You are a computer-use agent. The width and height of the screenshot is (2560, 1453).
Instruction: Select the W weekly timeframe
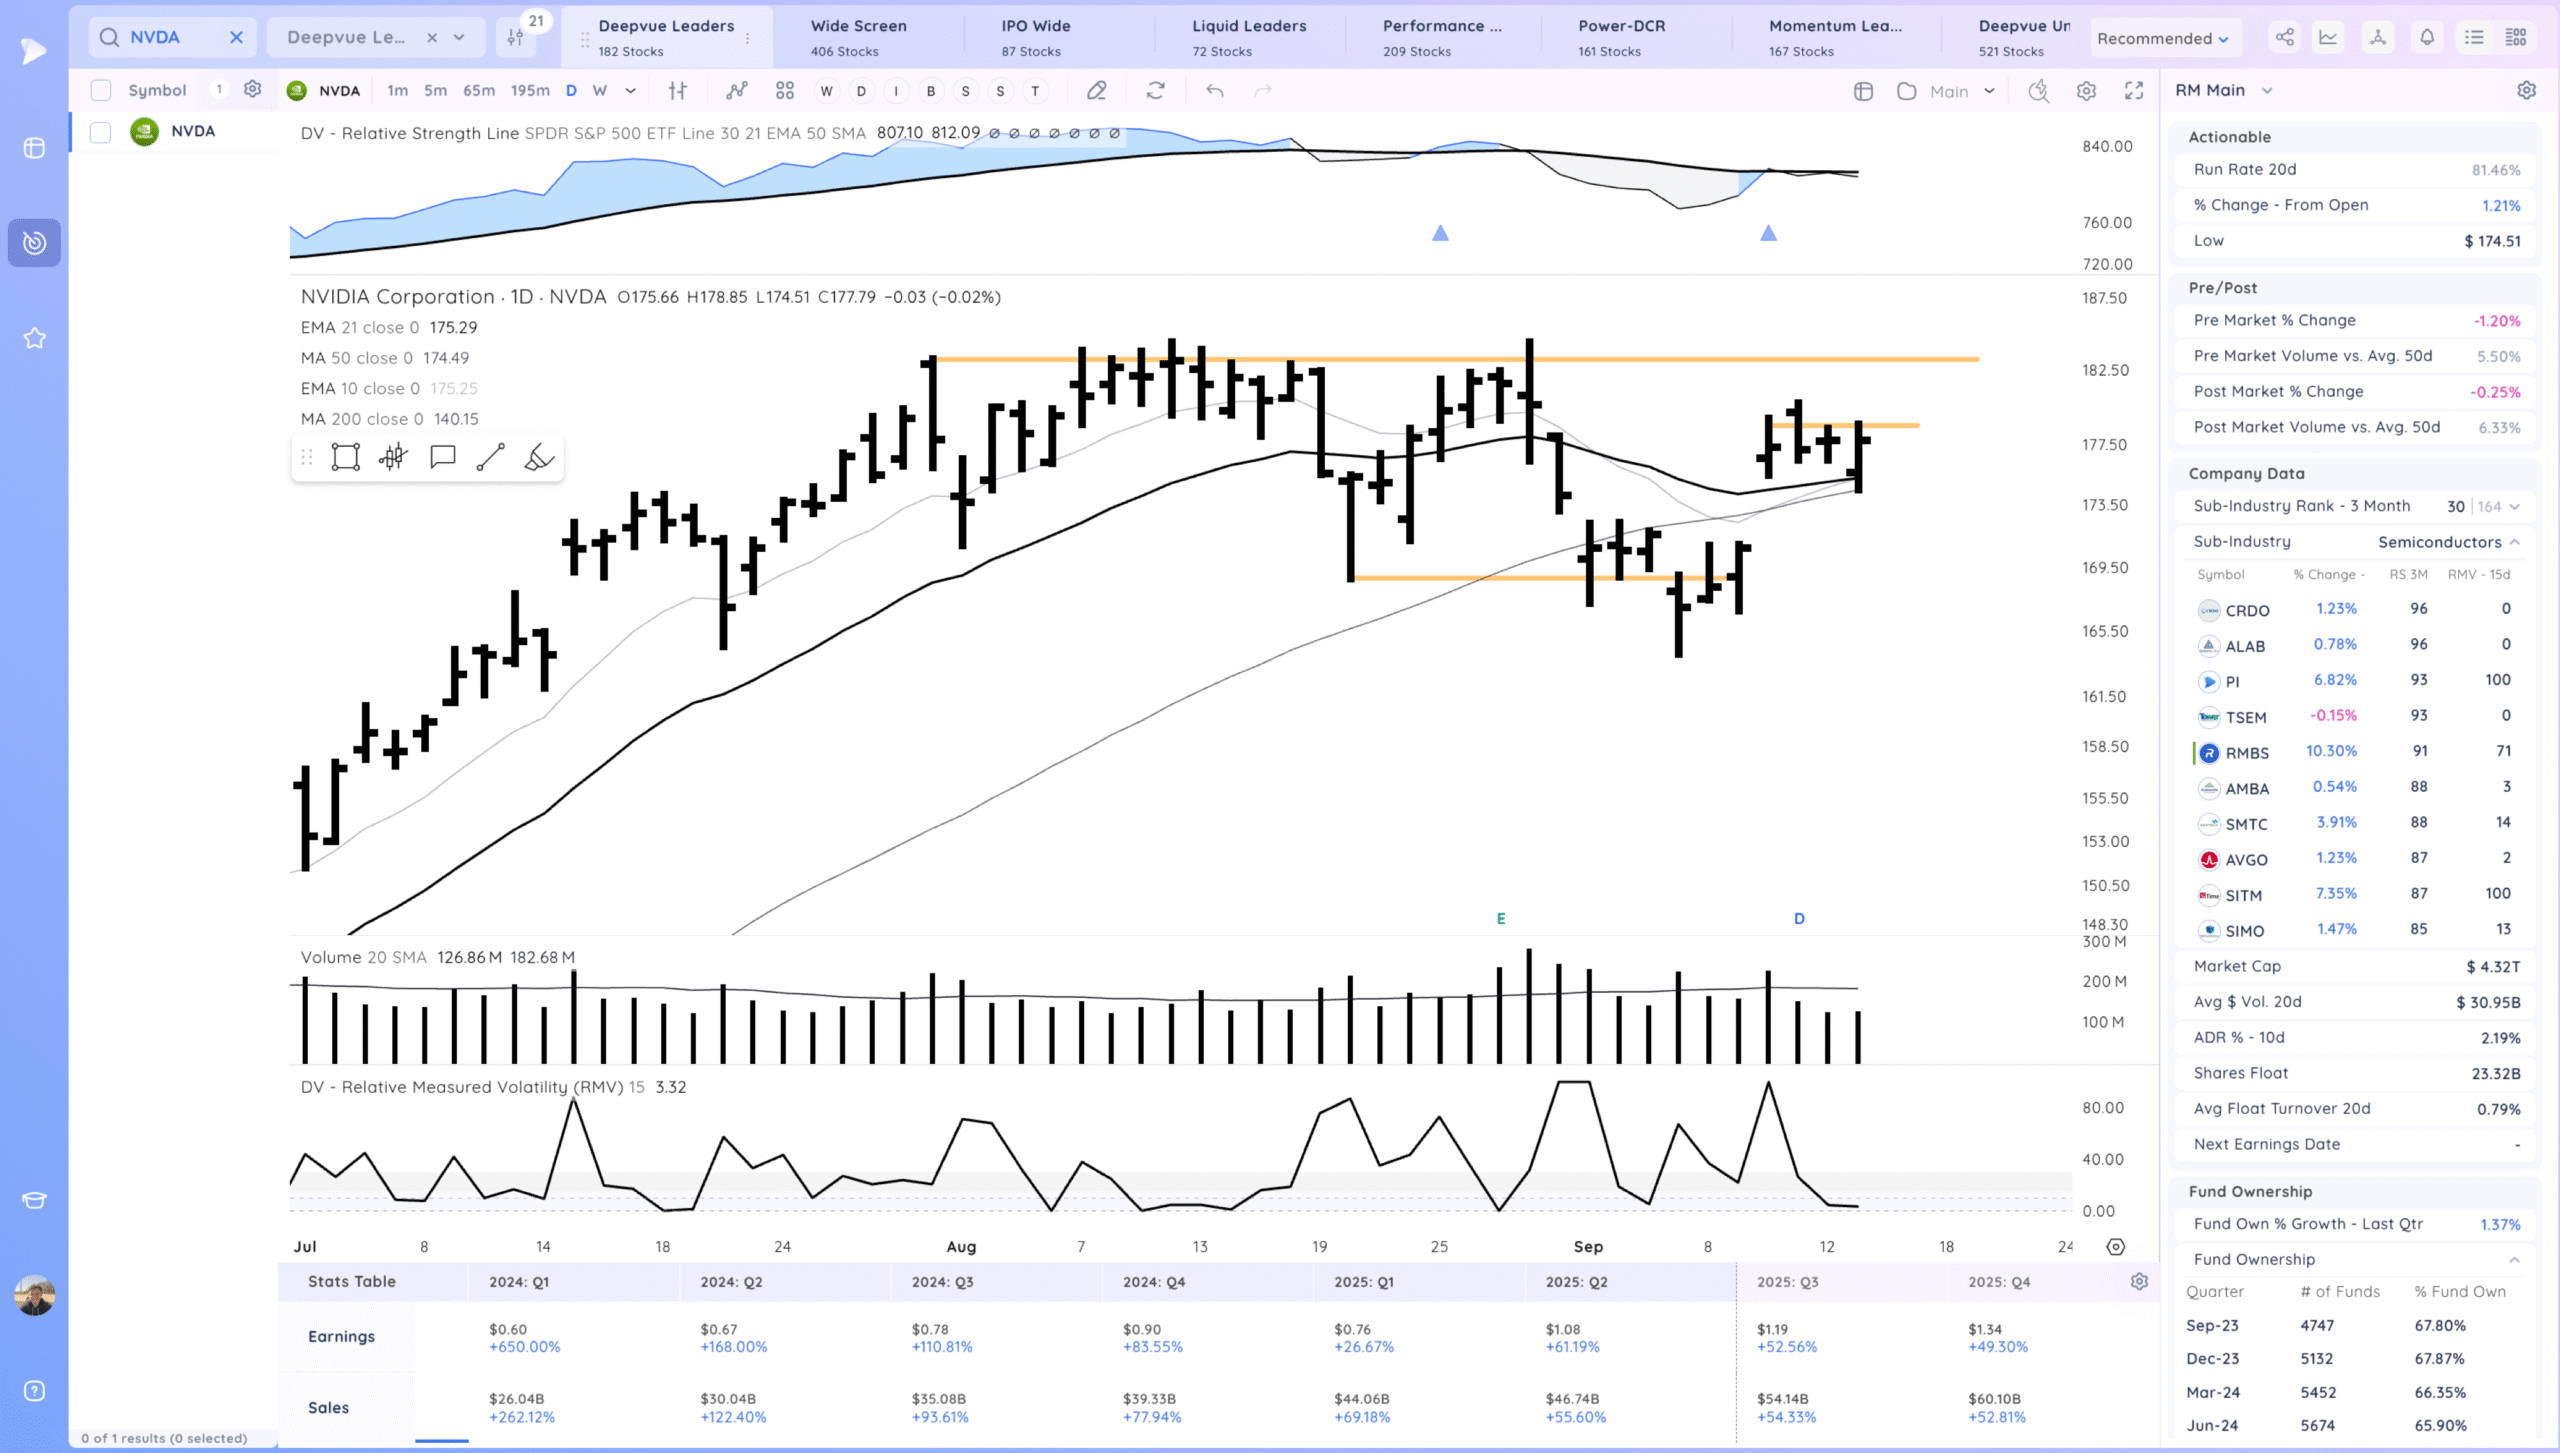600,90
